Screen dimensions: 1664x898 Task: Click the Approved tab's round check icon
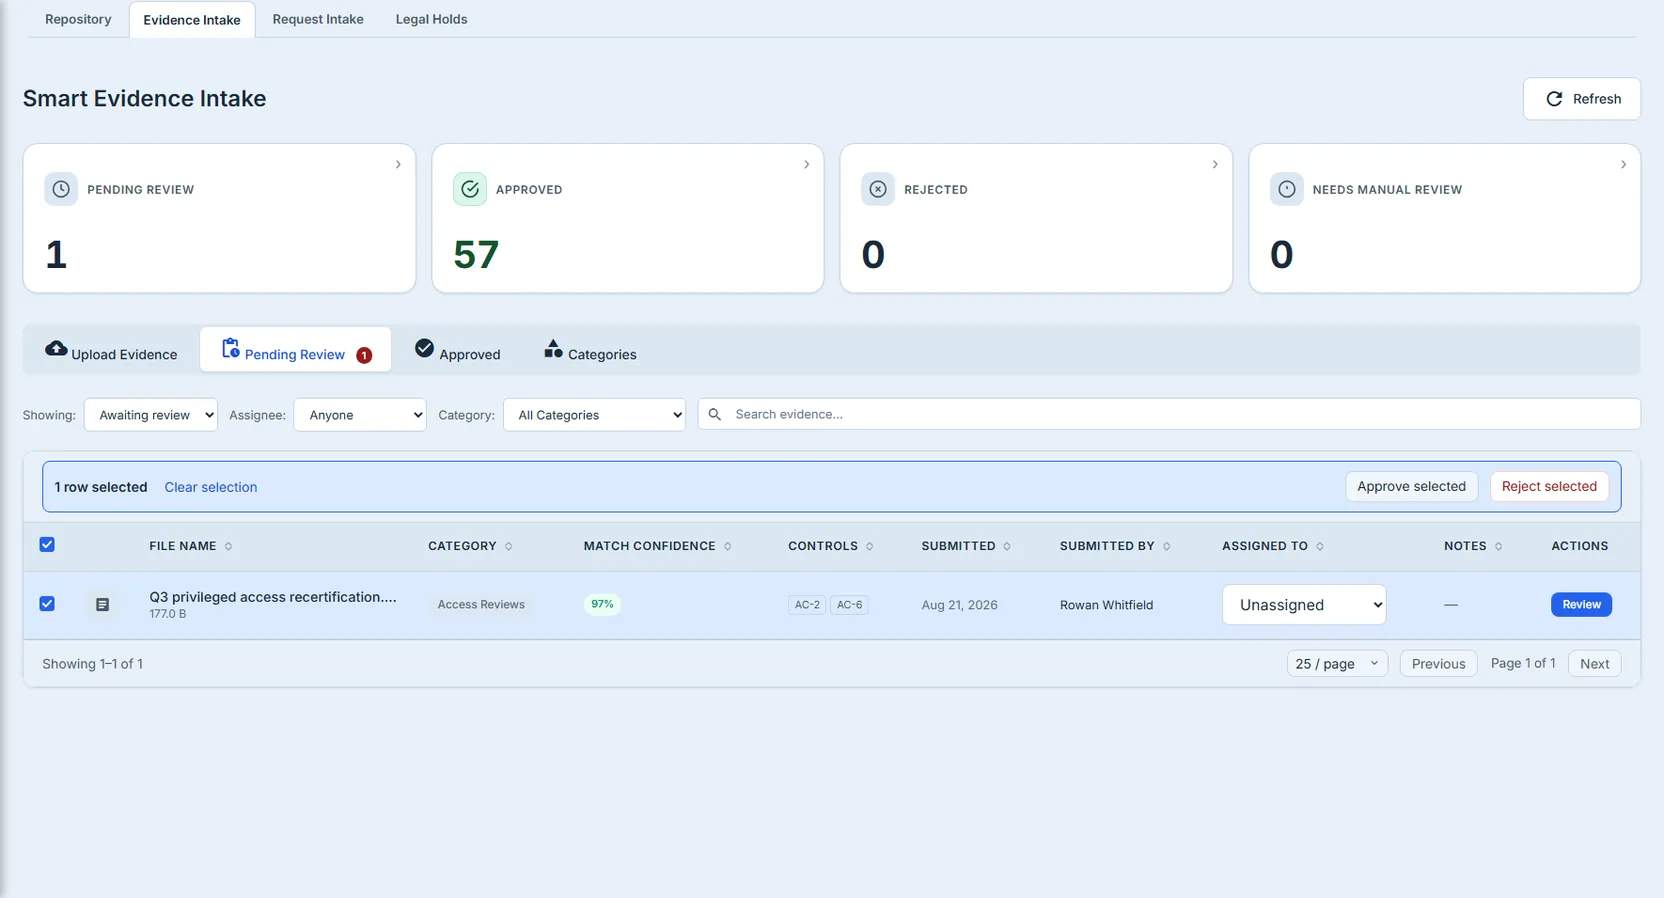click(424, 348)
